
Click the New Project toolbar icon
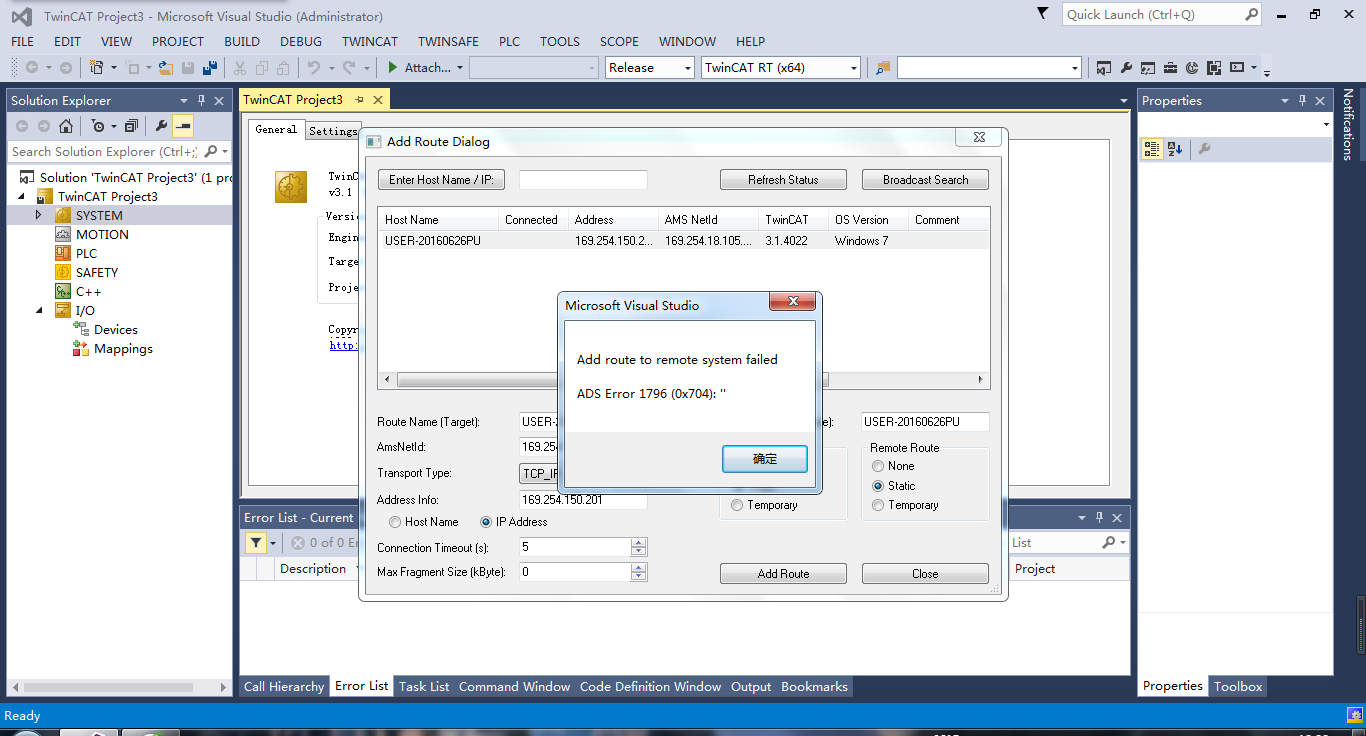click(97, 68)
